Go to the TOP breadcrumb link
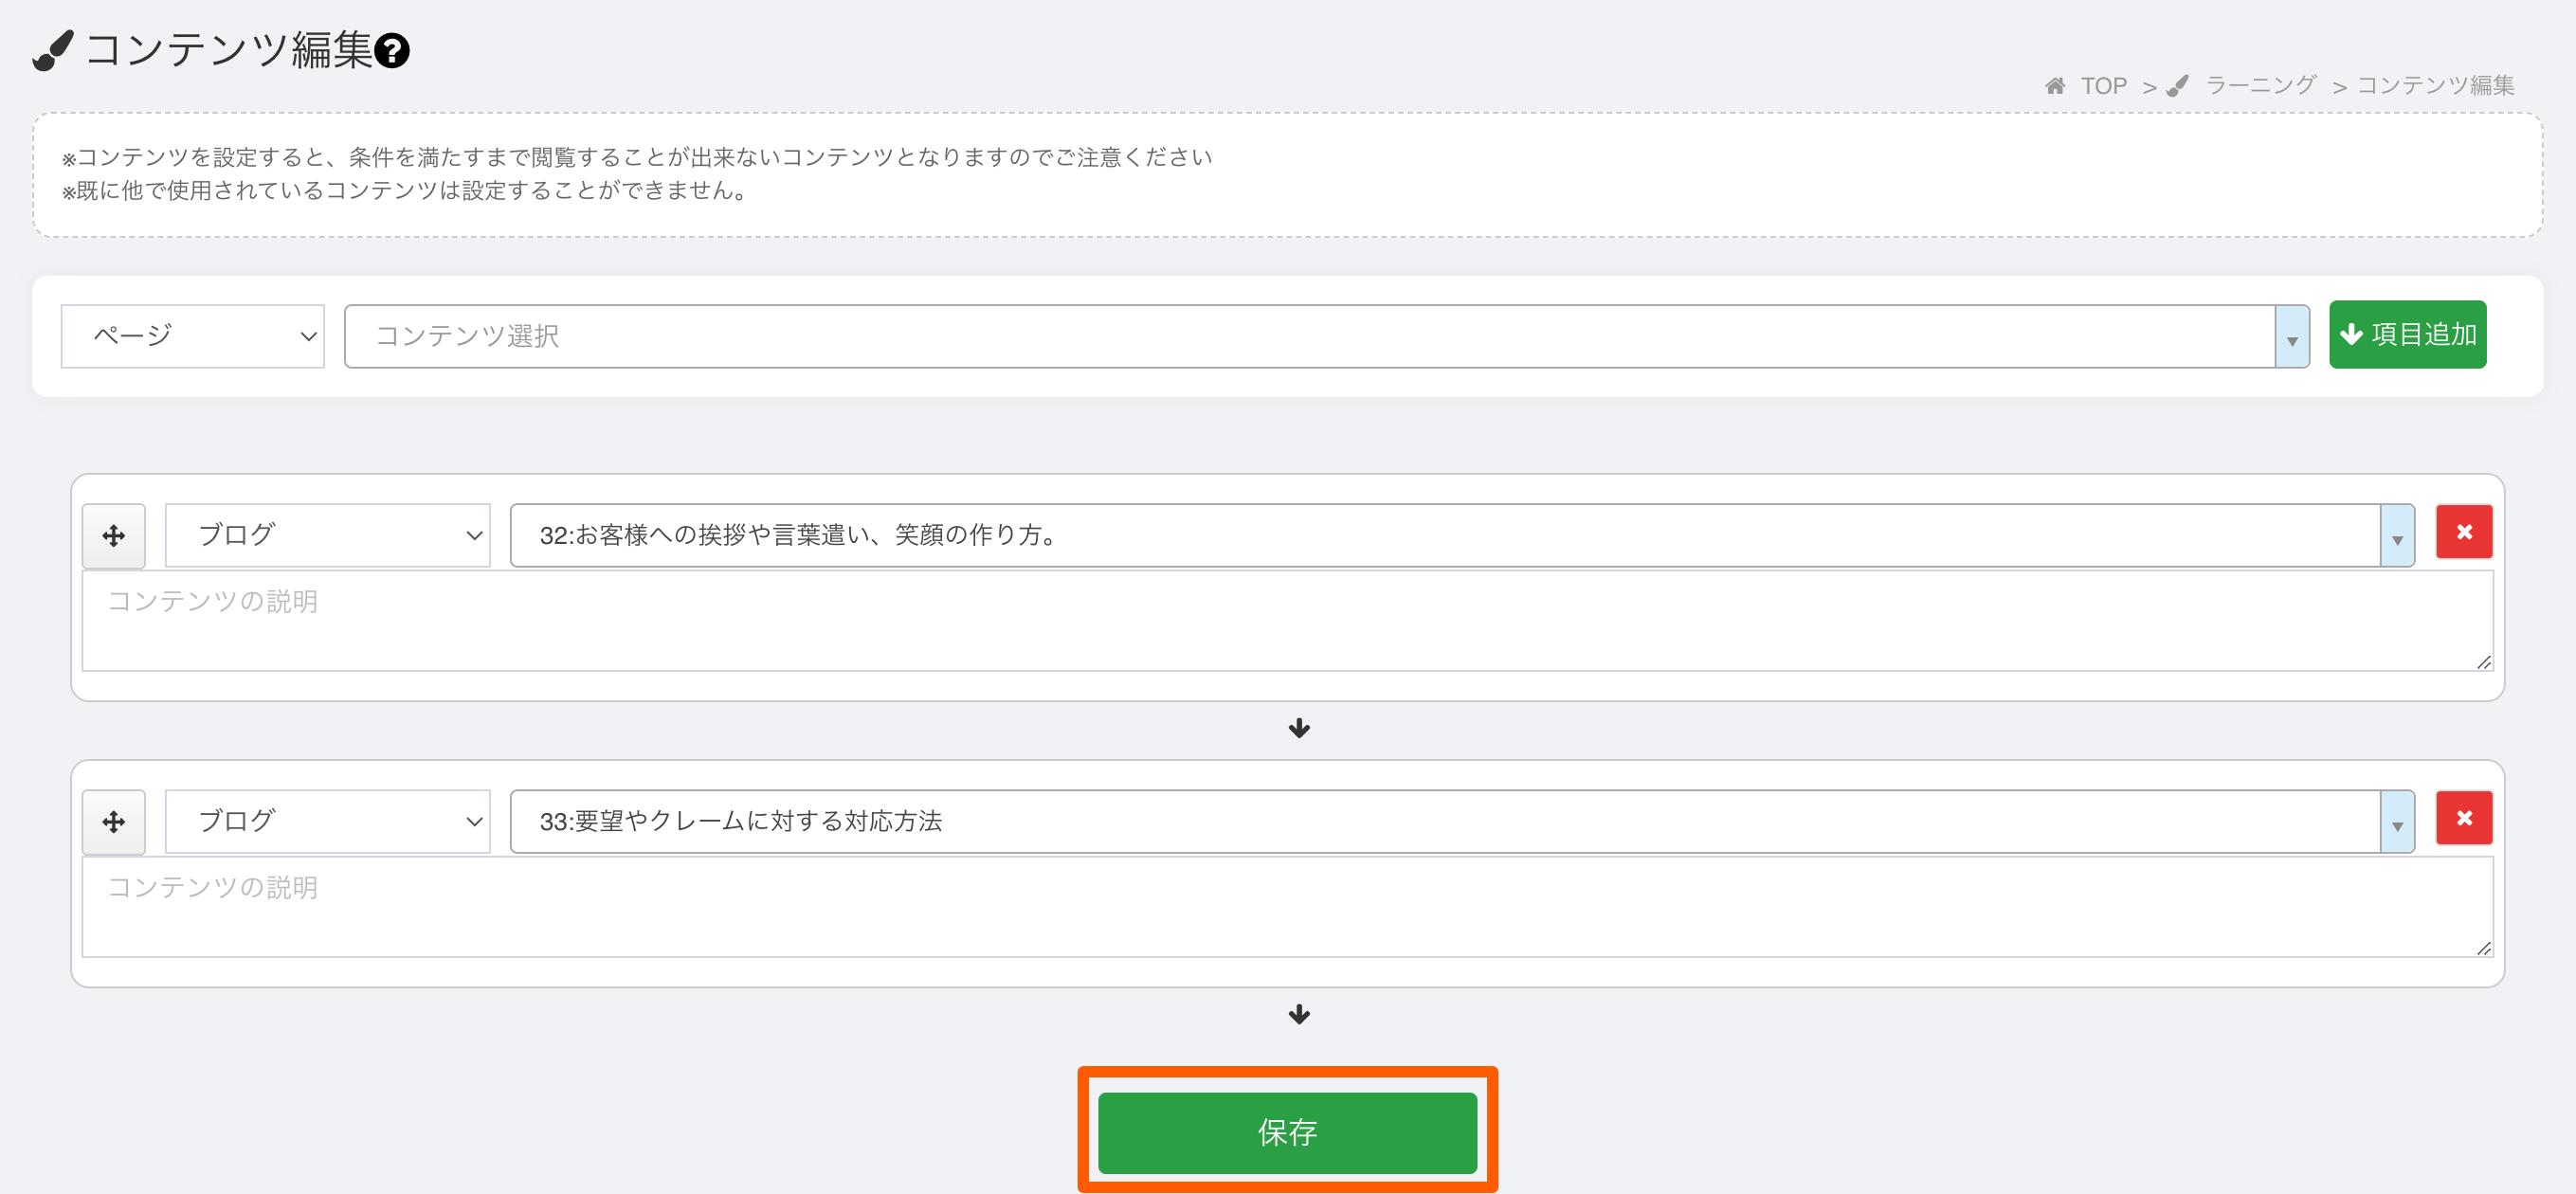Viewport: 2576px width, 1194px height. tap(2104, 86)
